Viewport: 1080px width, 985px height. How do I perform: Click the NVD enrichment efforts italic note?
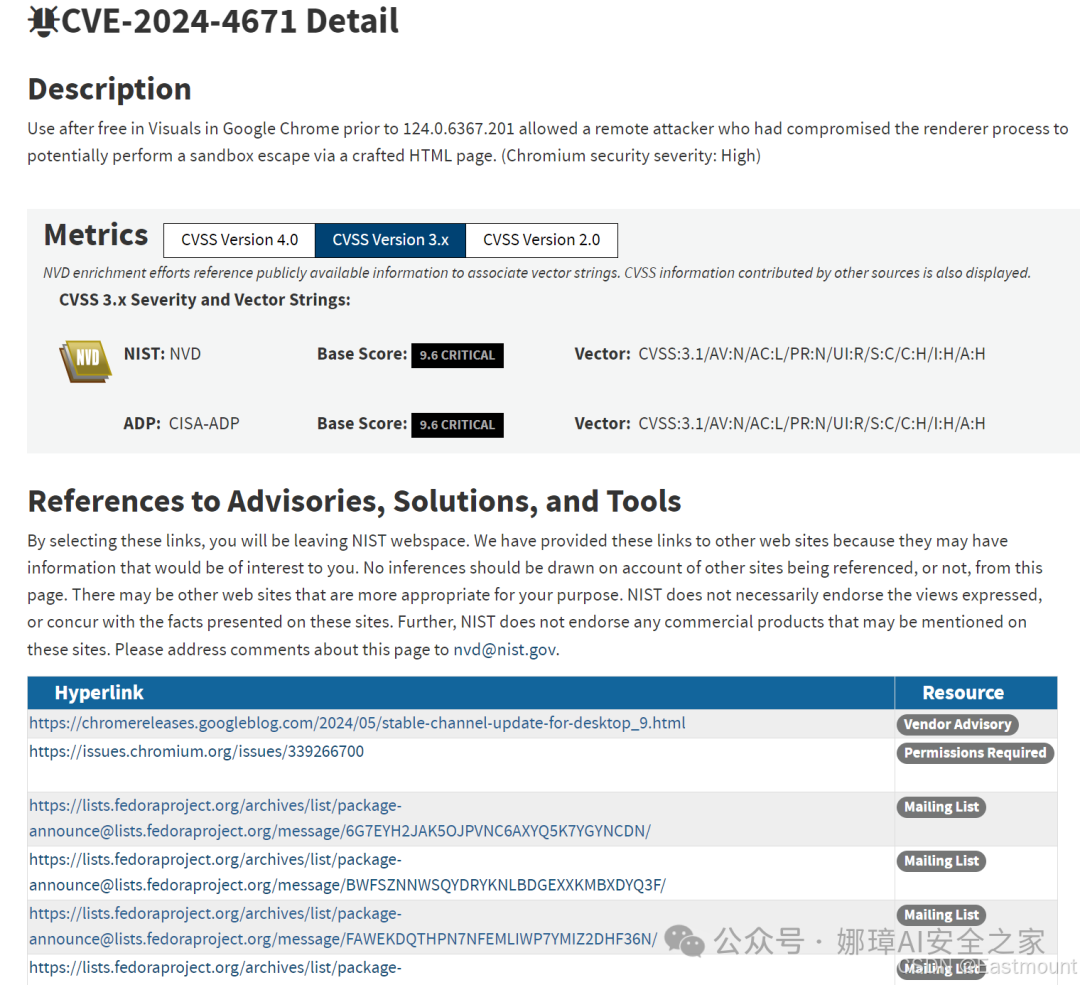coord(537,273)
